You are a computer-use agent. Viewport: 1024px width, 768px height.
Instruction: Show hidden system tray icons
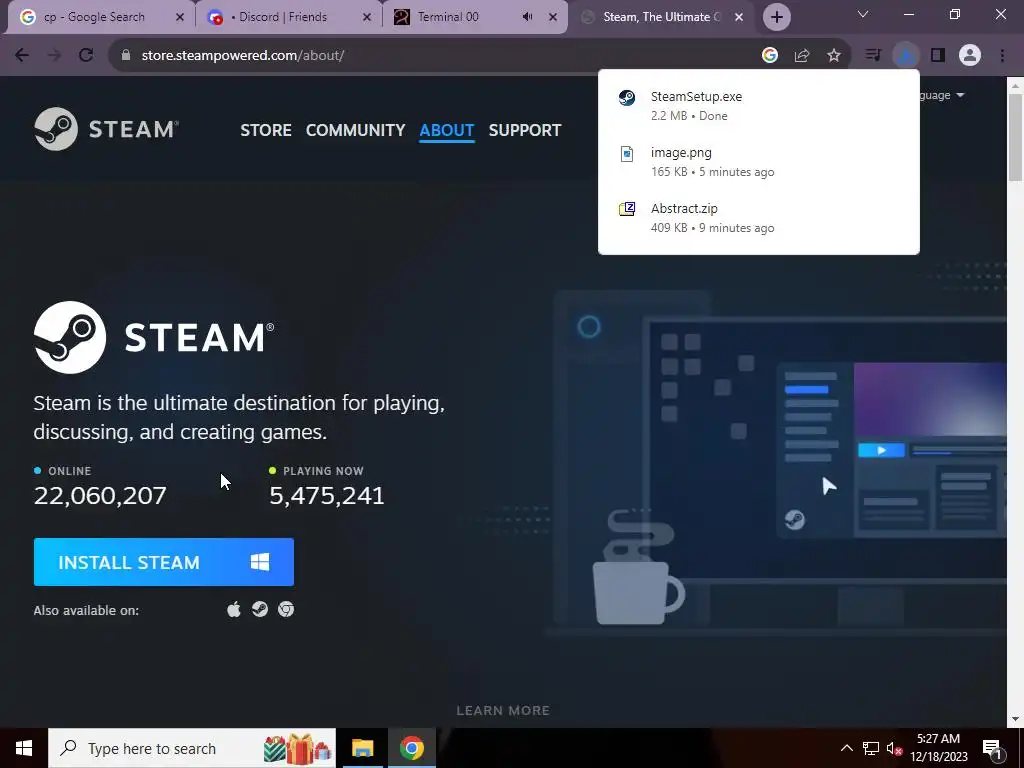click(846, 748)
